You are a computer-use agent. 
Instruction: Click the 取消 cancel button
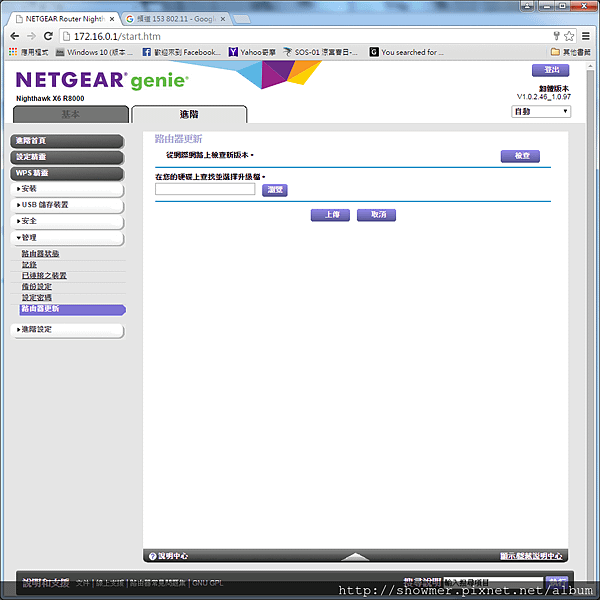point(376,215)
